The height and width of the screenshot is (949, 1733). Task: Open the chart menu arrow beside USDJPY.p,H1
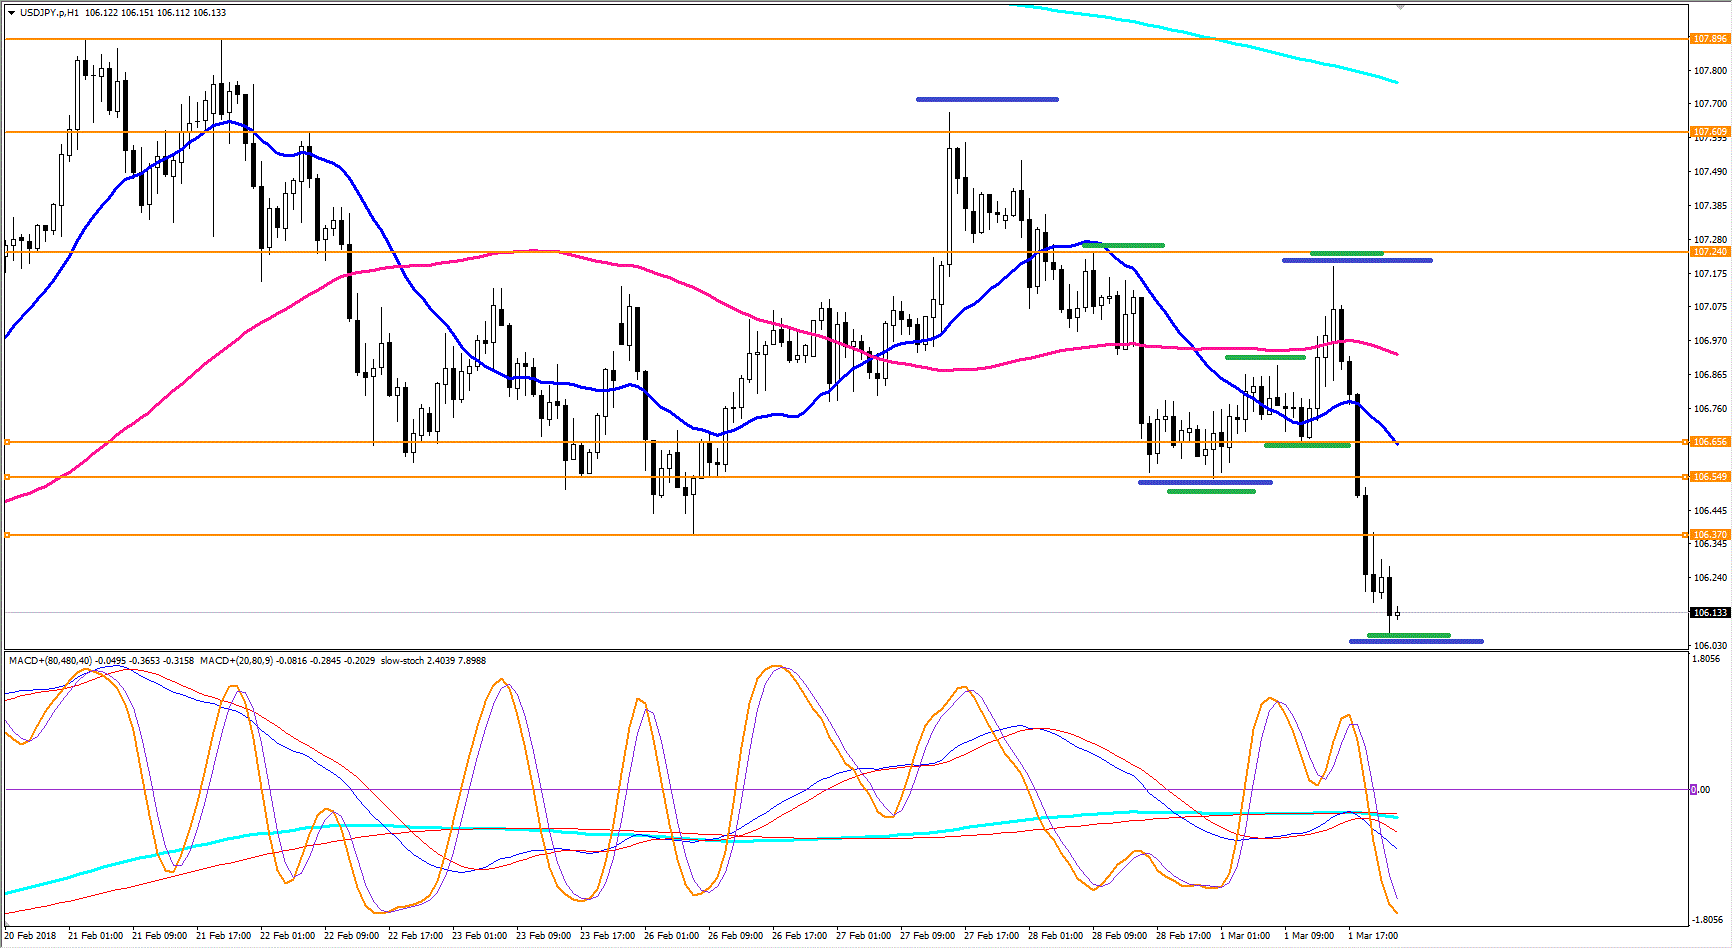[x=11, y=13]
